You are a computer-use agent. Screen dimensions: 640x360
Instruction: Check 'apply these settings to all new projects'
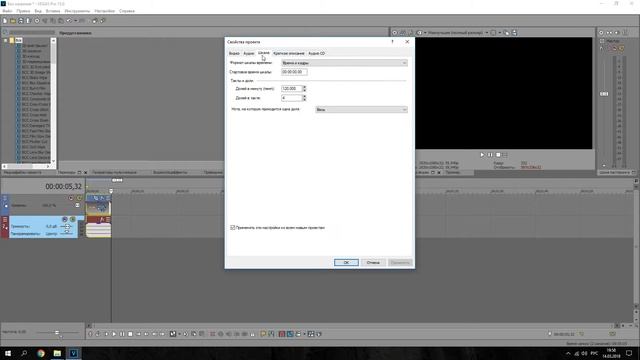point(233,228)
